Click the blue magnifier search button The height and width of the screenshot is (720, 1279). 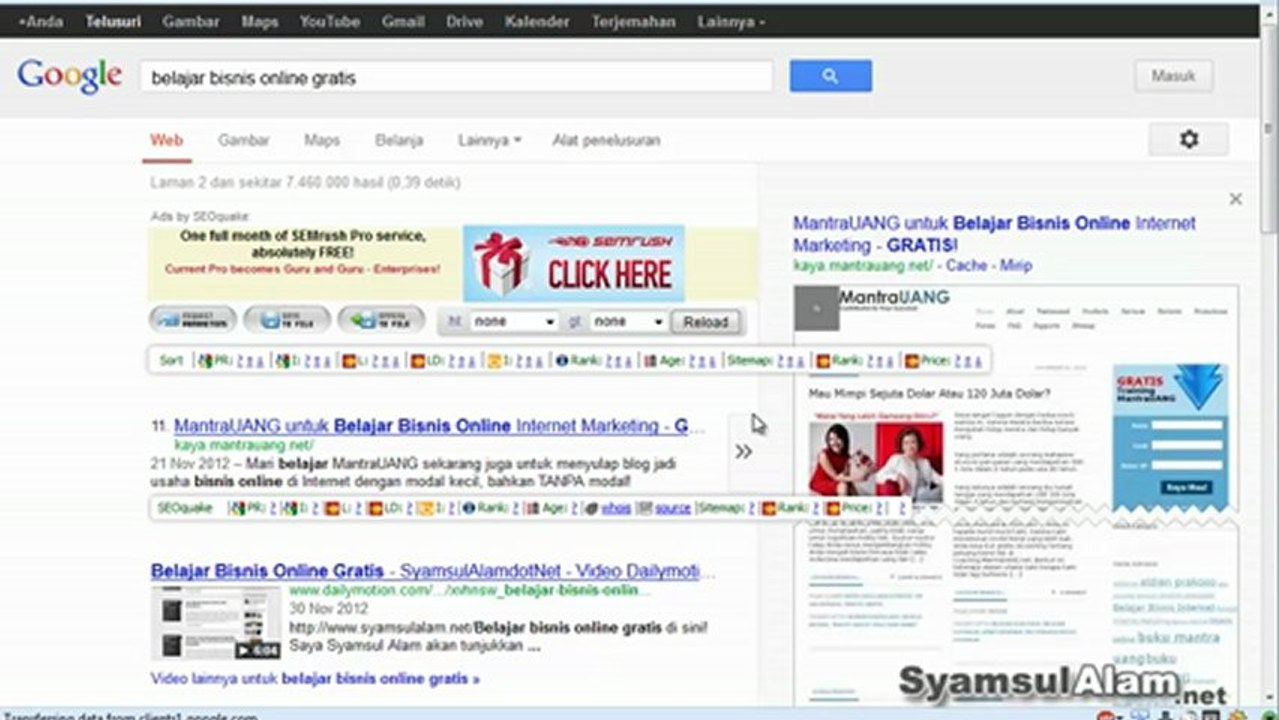pos(830,76)
